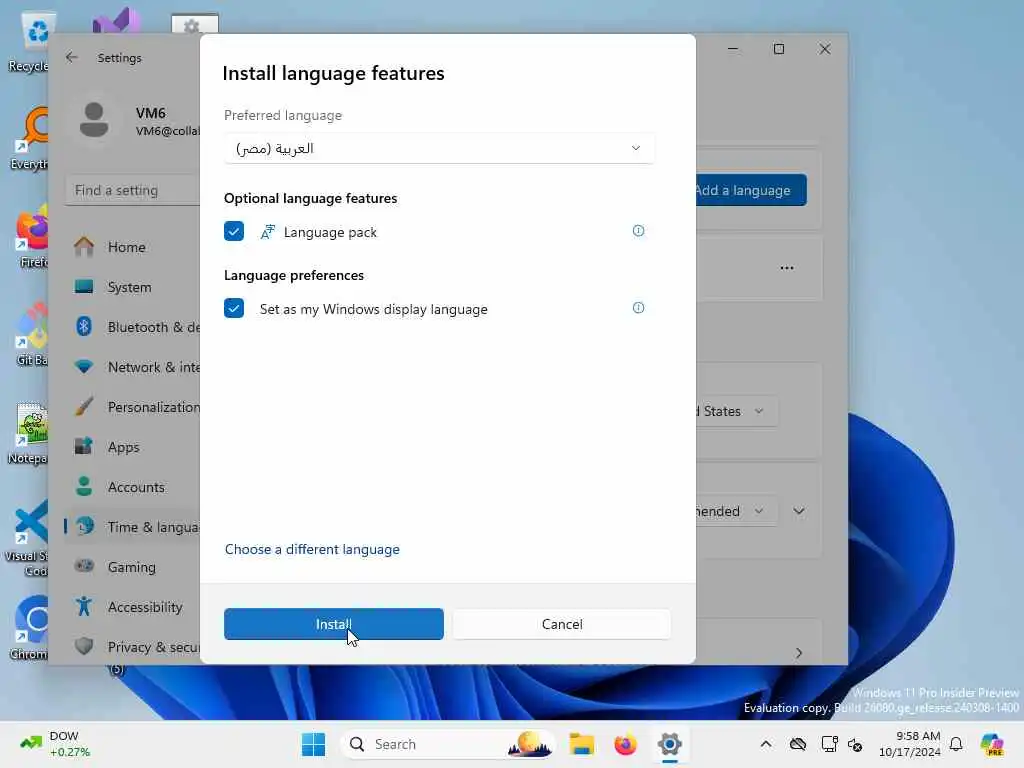
Task: Click Personalization brush icon
Action: tap(84, 407)
